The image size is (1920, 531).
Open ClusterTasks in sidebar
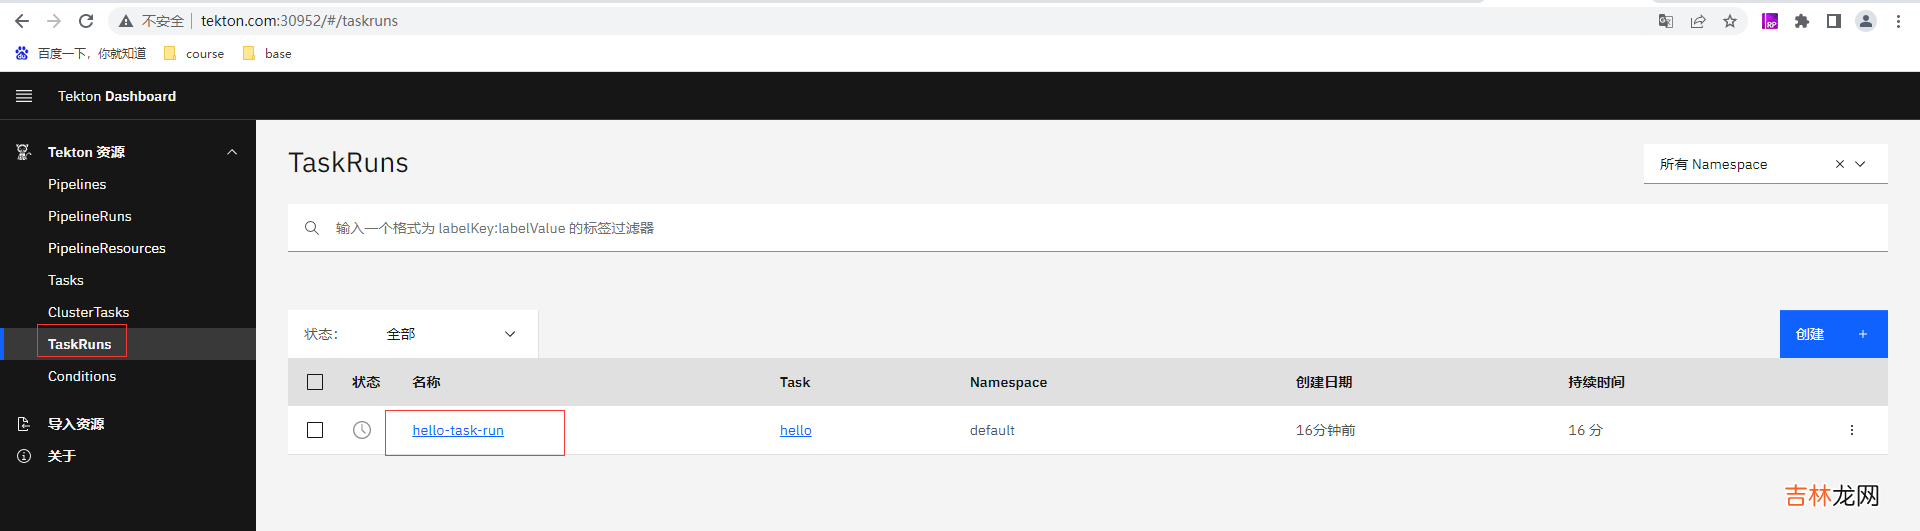coord(88,312)
